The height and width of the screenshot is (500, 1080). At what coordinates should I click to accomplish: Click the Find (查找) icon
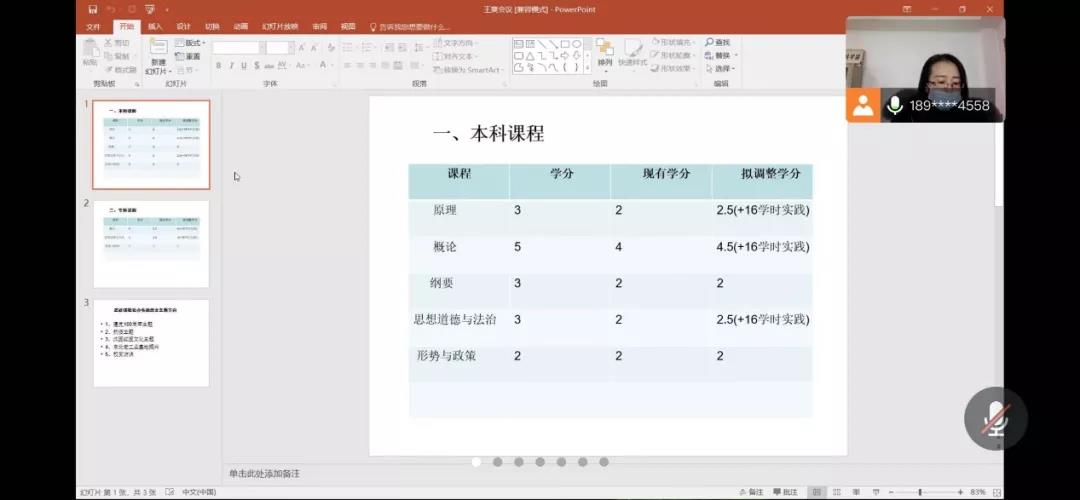tap(717, 43)
